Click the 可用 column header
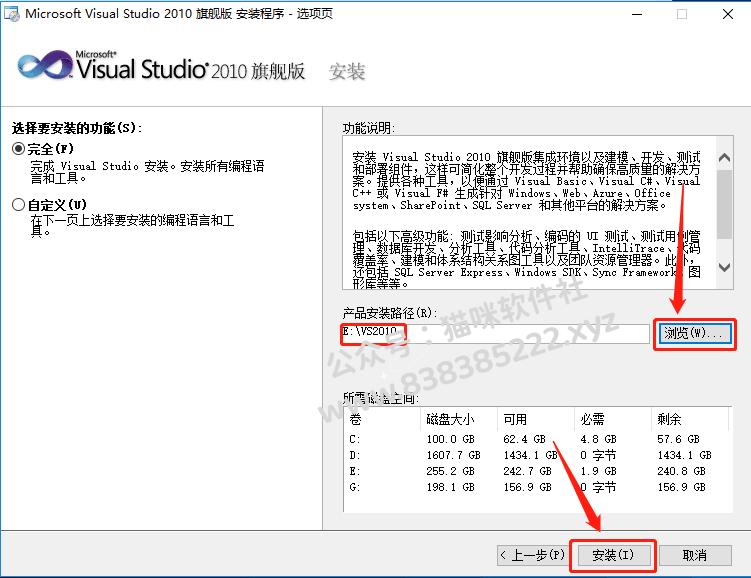 pos(536,419)
